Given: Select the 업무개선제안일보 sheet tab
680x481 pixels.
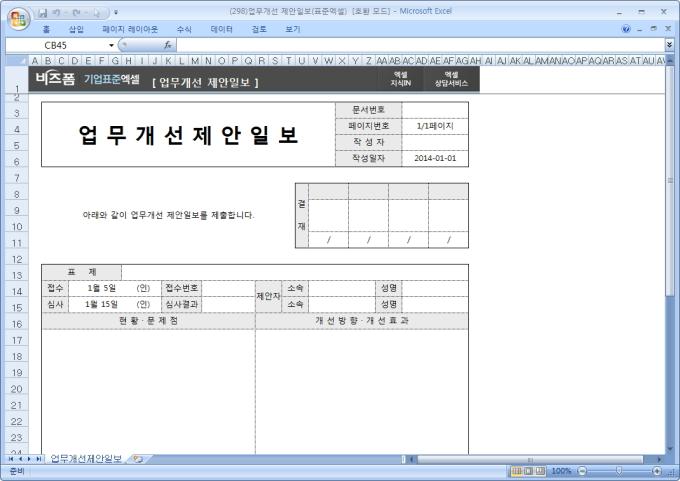Looking at the screenshot, I should point(86,459).
